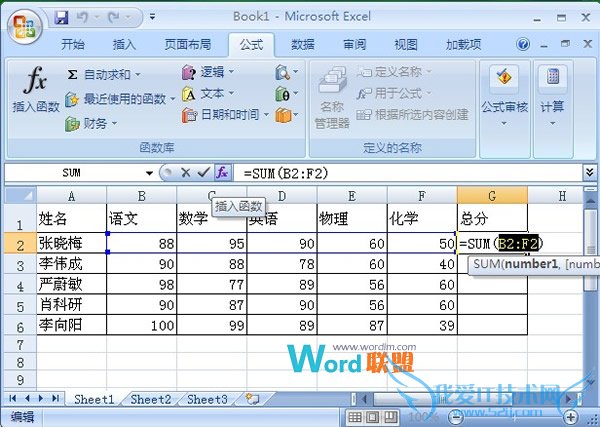Viewport: 600px width, 427px height.
Task: Open the 逻辑 functions dropdown
Action: point(208,72)
